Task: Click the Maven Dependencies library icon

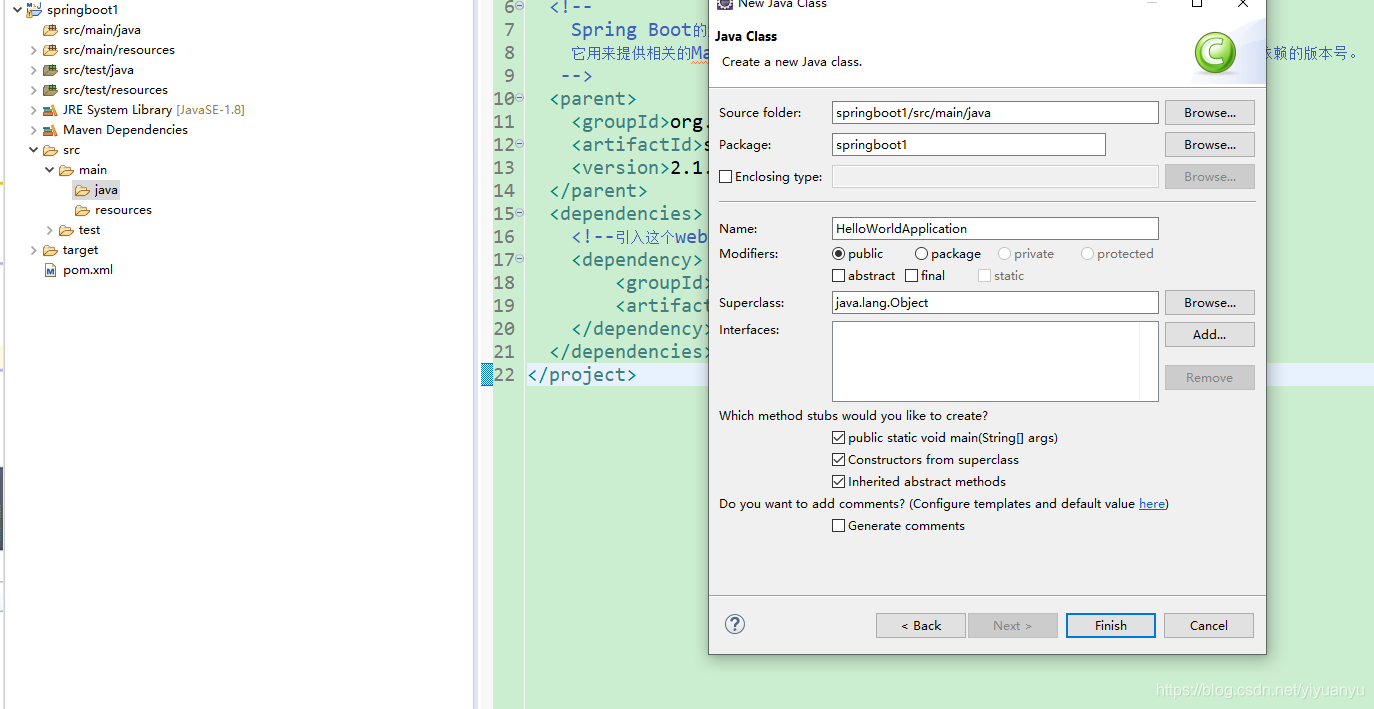Action: tap(50, 130)
